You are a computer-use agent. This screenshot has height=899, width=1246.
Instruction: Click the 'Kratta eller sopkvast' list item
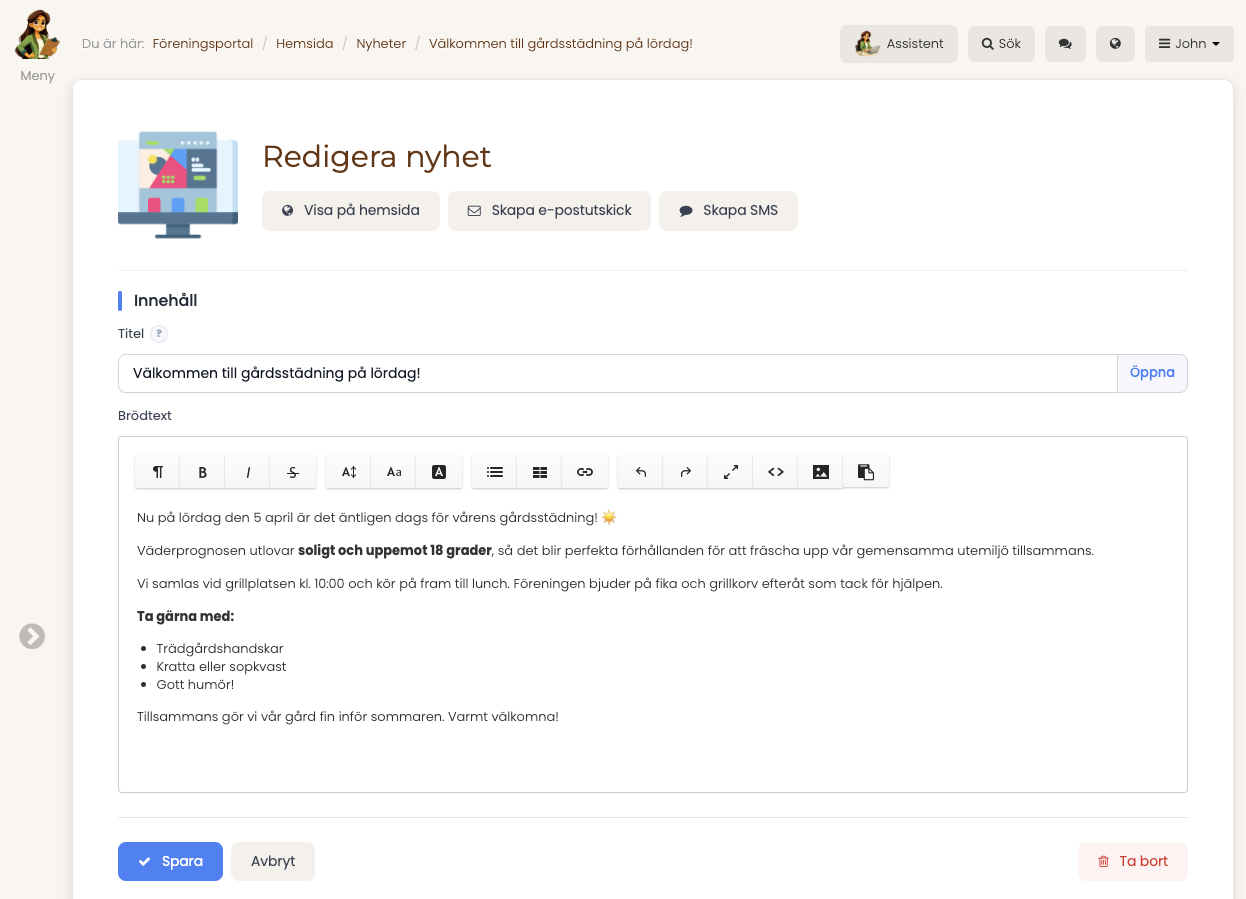click(x=222, y=666)
